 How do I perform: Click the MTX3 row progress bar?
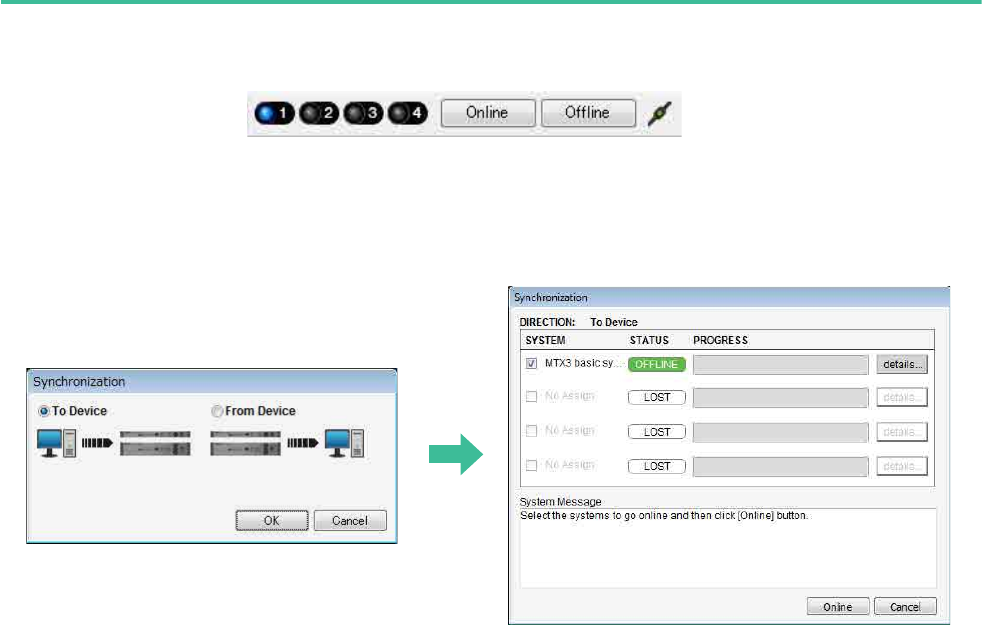pyautogui.click(x=780, y=364)
